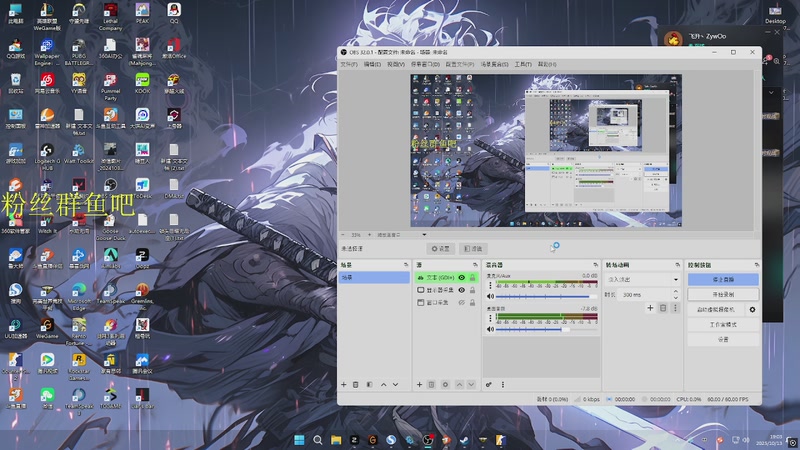This screenshot has width=800, height=450.
Task: Open the 帮助(H) menu
Action: (547, 64)
